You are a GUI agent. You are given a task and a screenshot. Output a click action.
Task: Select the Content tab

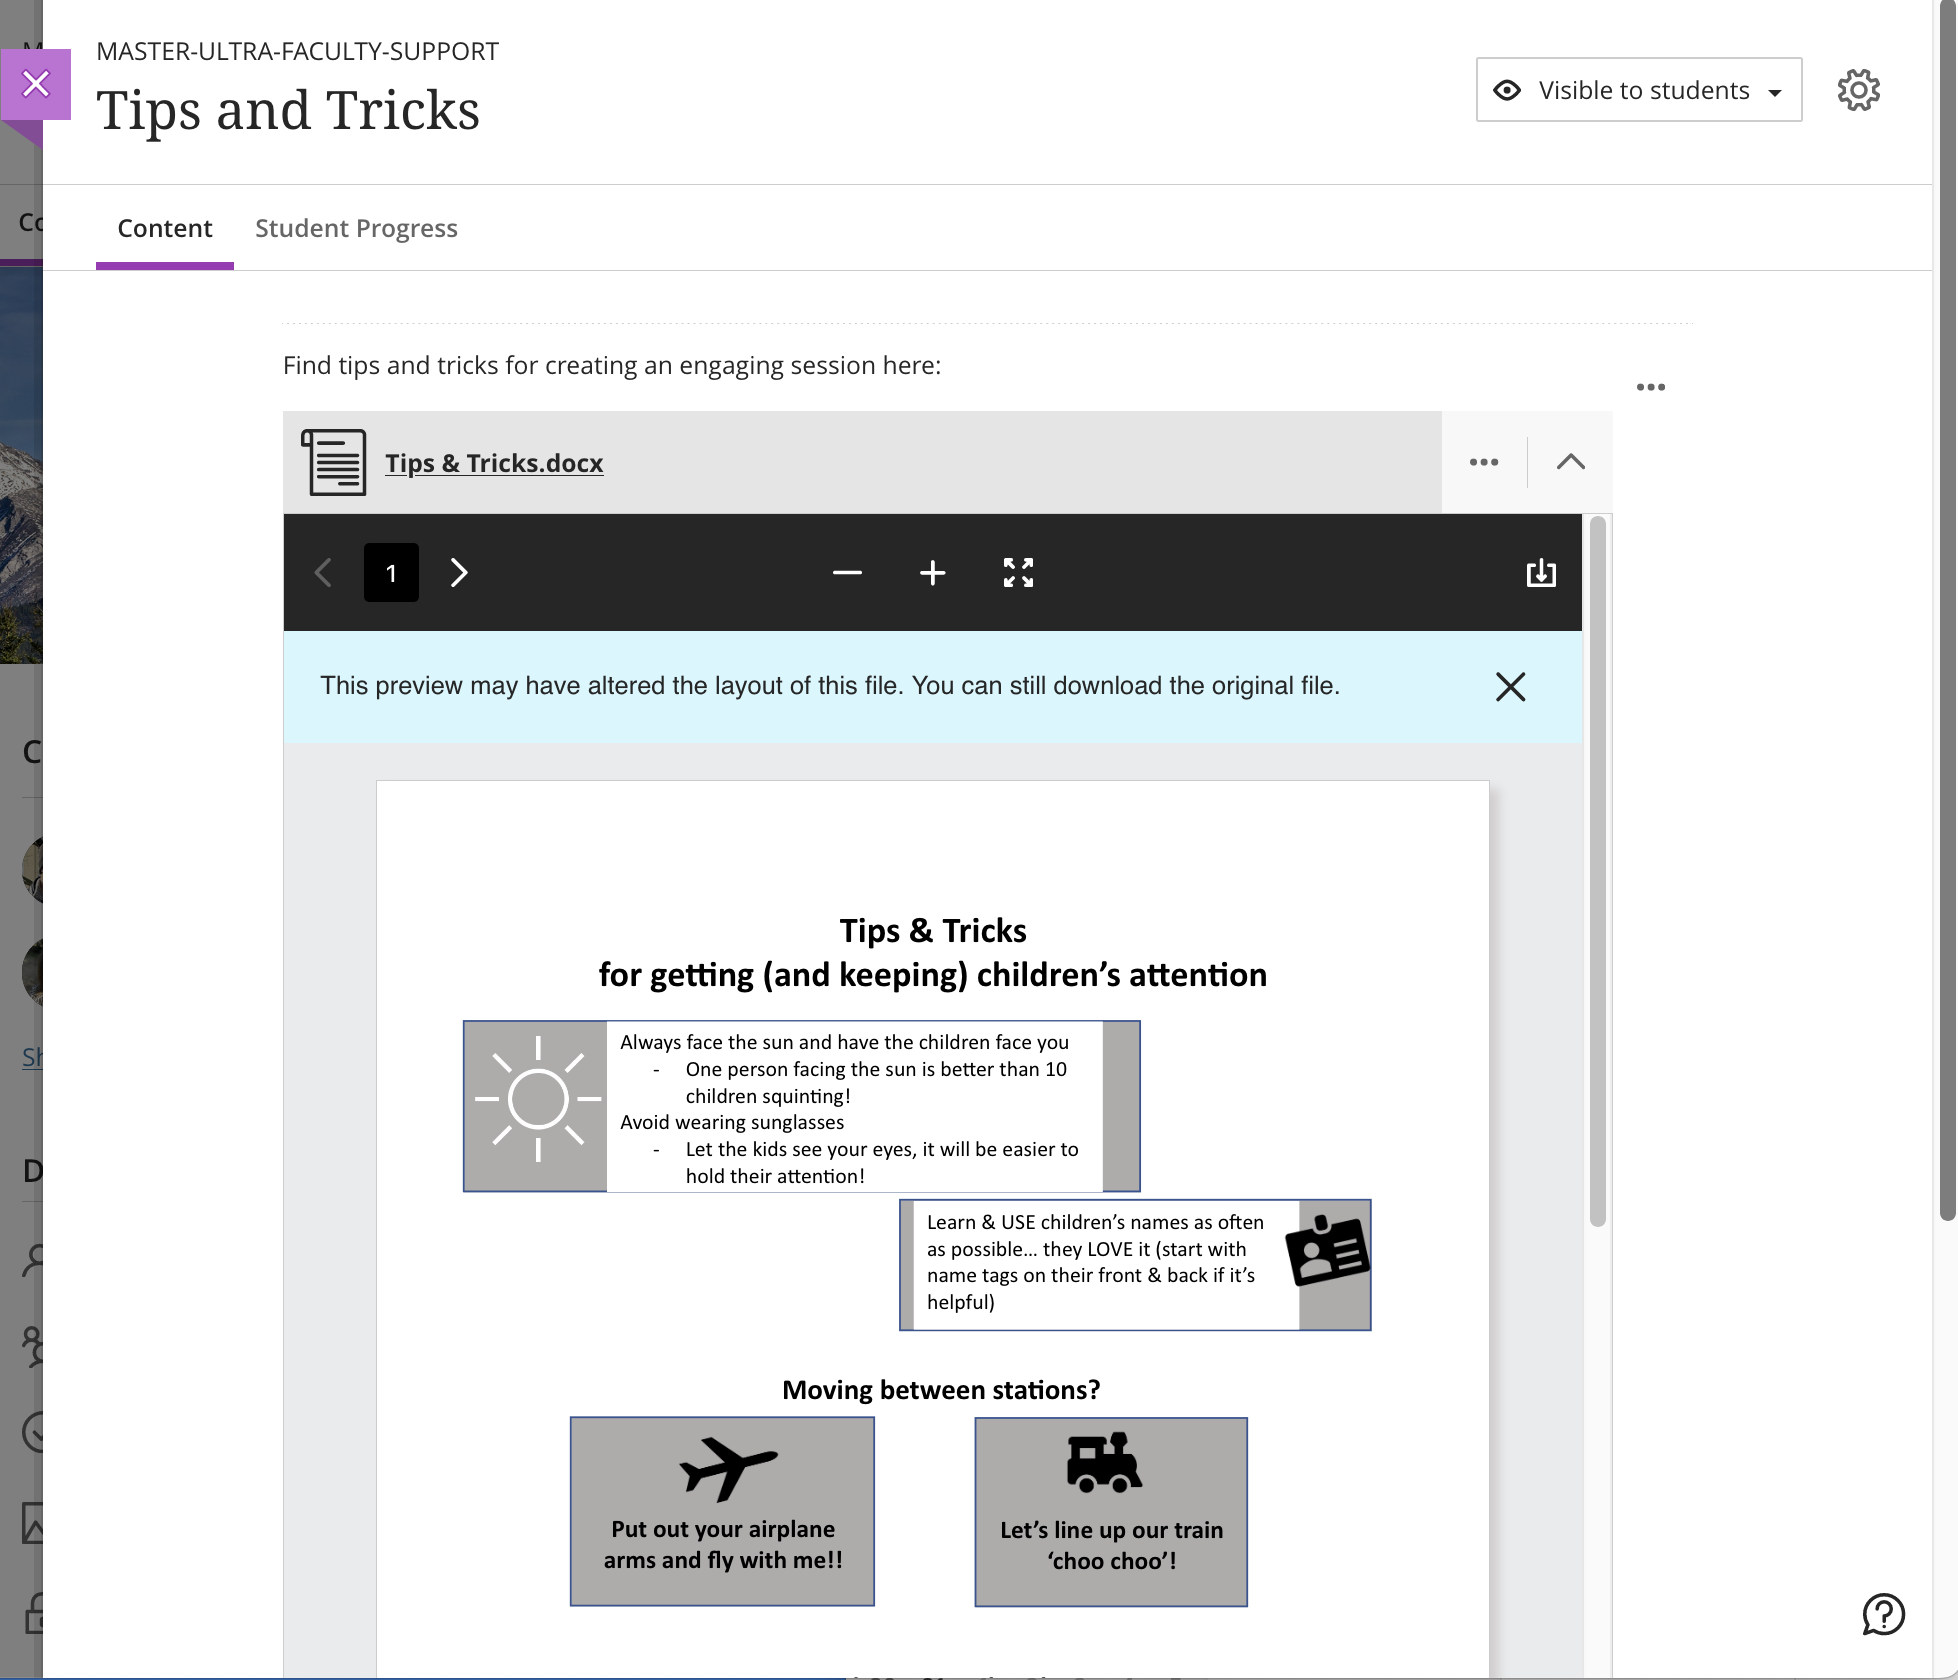pyautogui.click(x=164, y=228)
